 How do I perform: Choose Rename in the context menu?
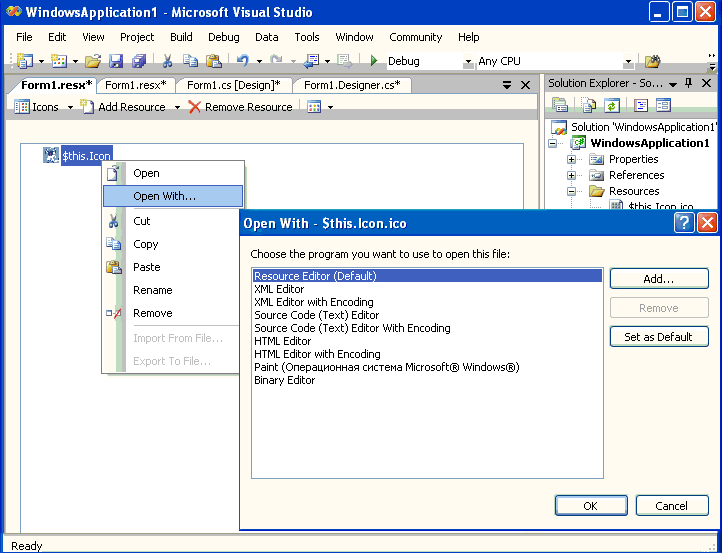170,290
